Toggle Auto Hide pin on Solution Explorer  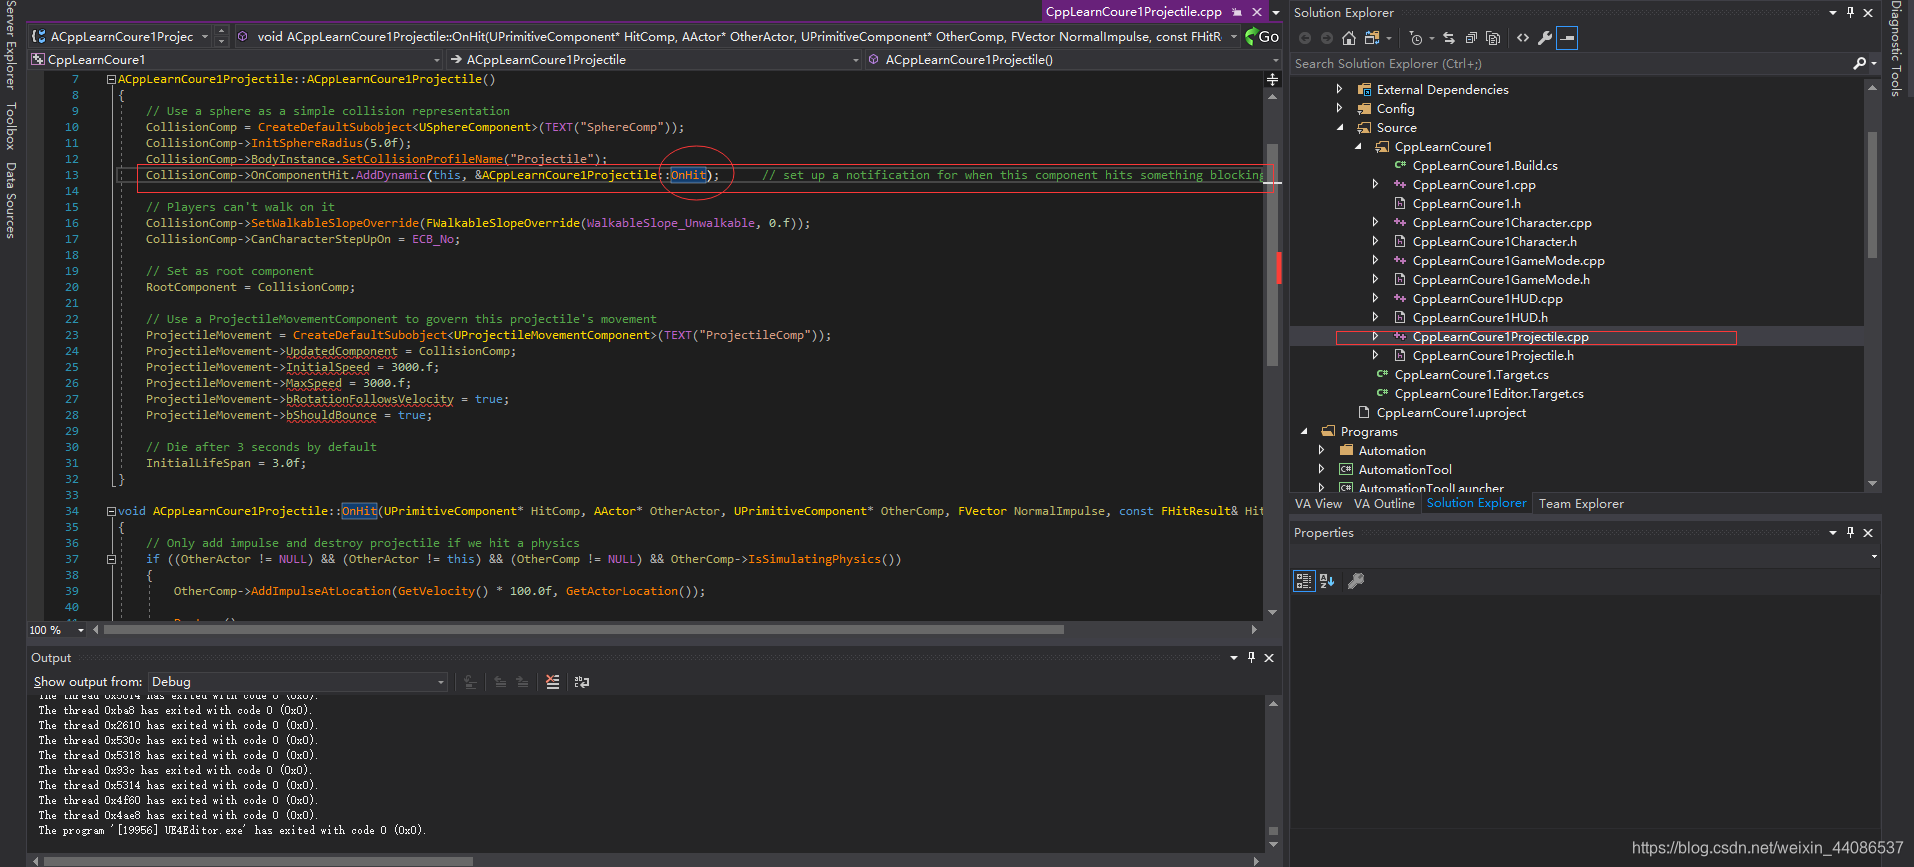1850,13
